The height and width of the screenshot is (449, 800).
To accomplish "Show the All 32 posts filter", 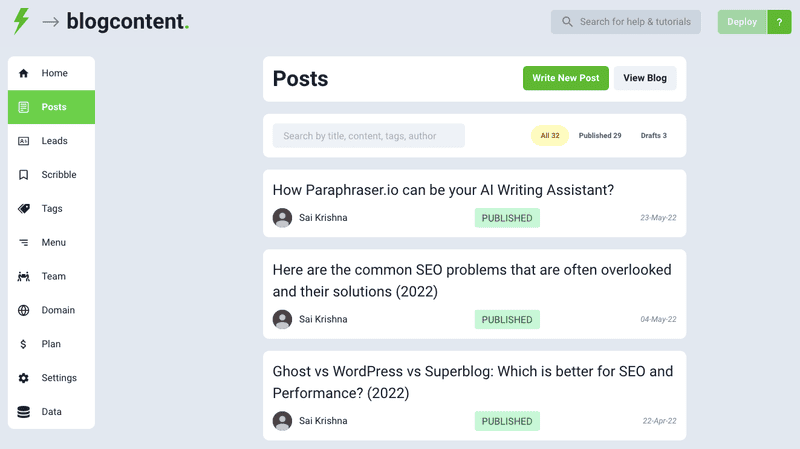I will tap(549, 135).
